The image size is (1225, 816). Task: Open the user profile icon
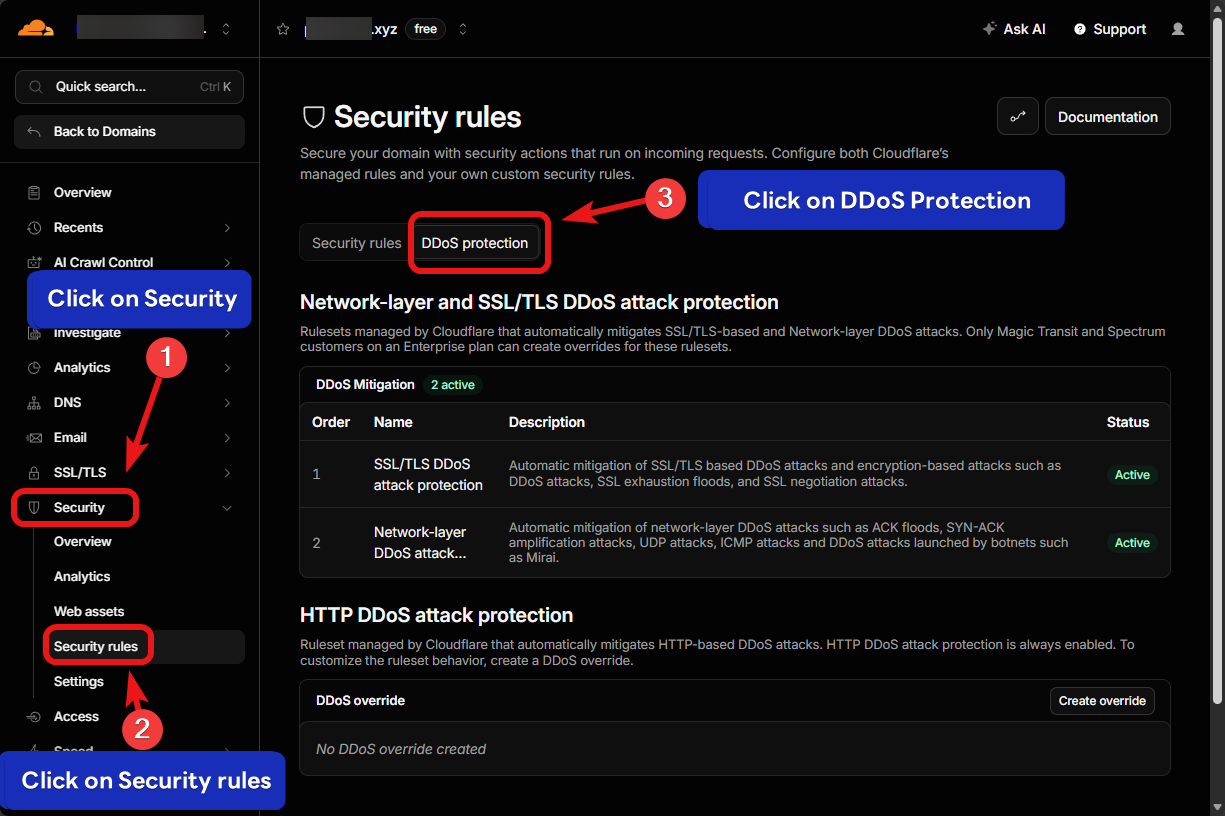pyautogui.click(x=1178, y=29)
